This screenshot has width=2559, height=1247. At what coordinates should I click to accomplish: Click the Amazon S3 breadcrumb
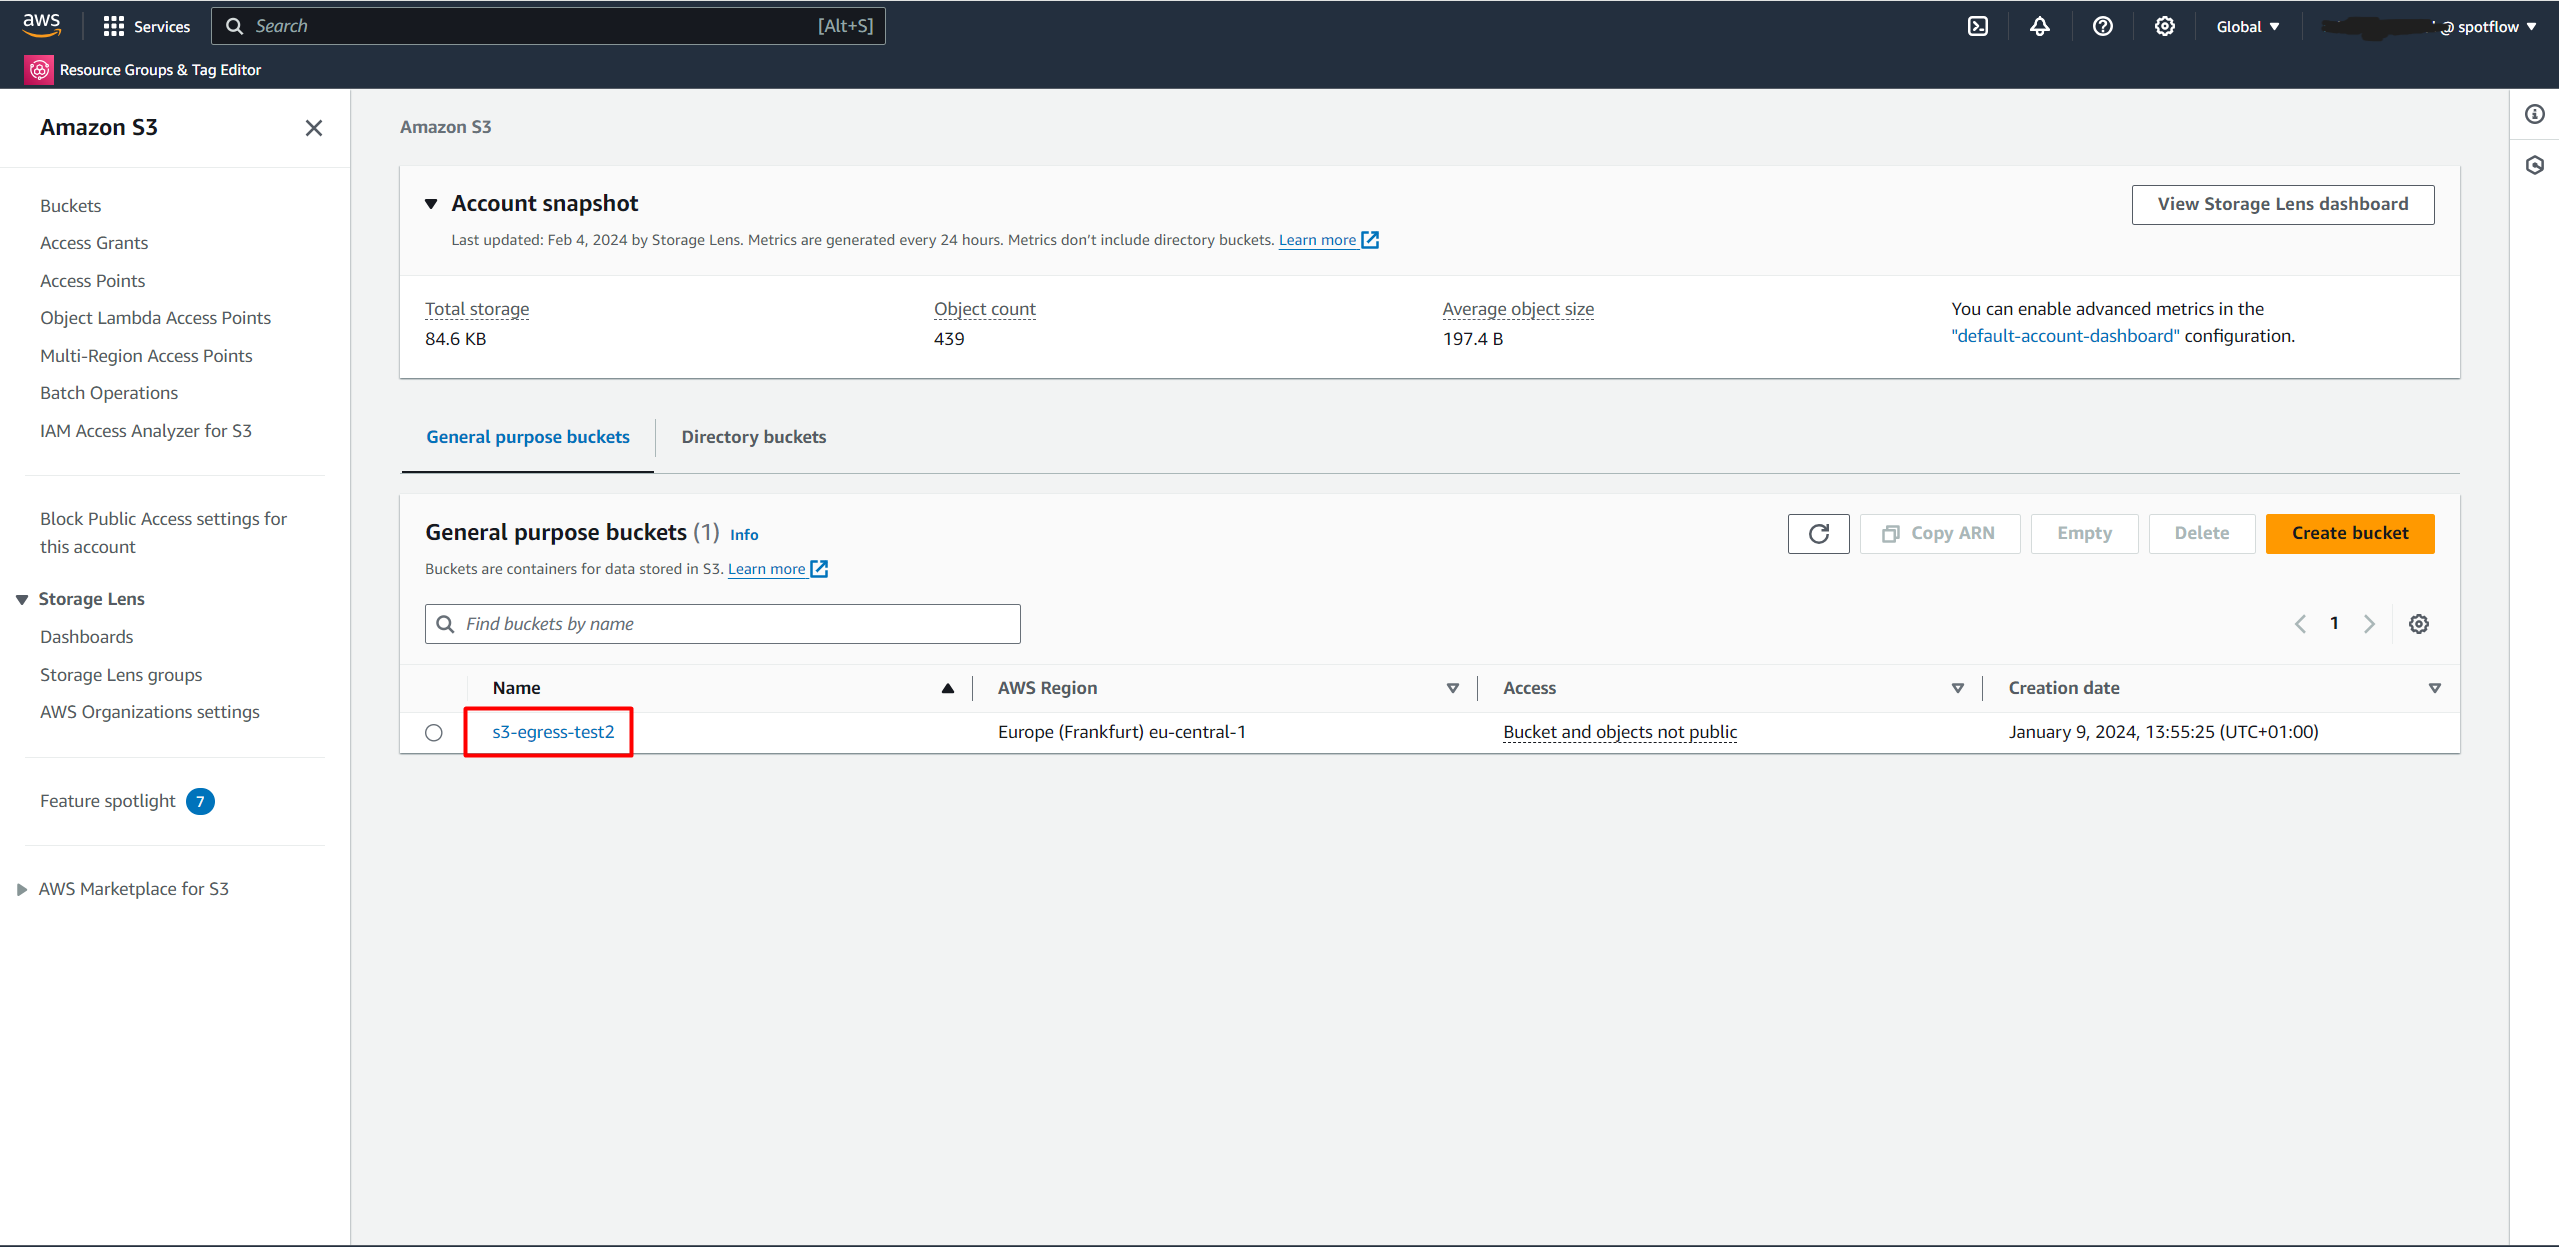tap(445, 127)
